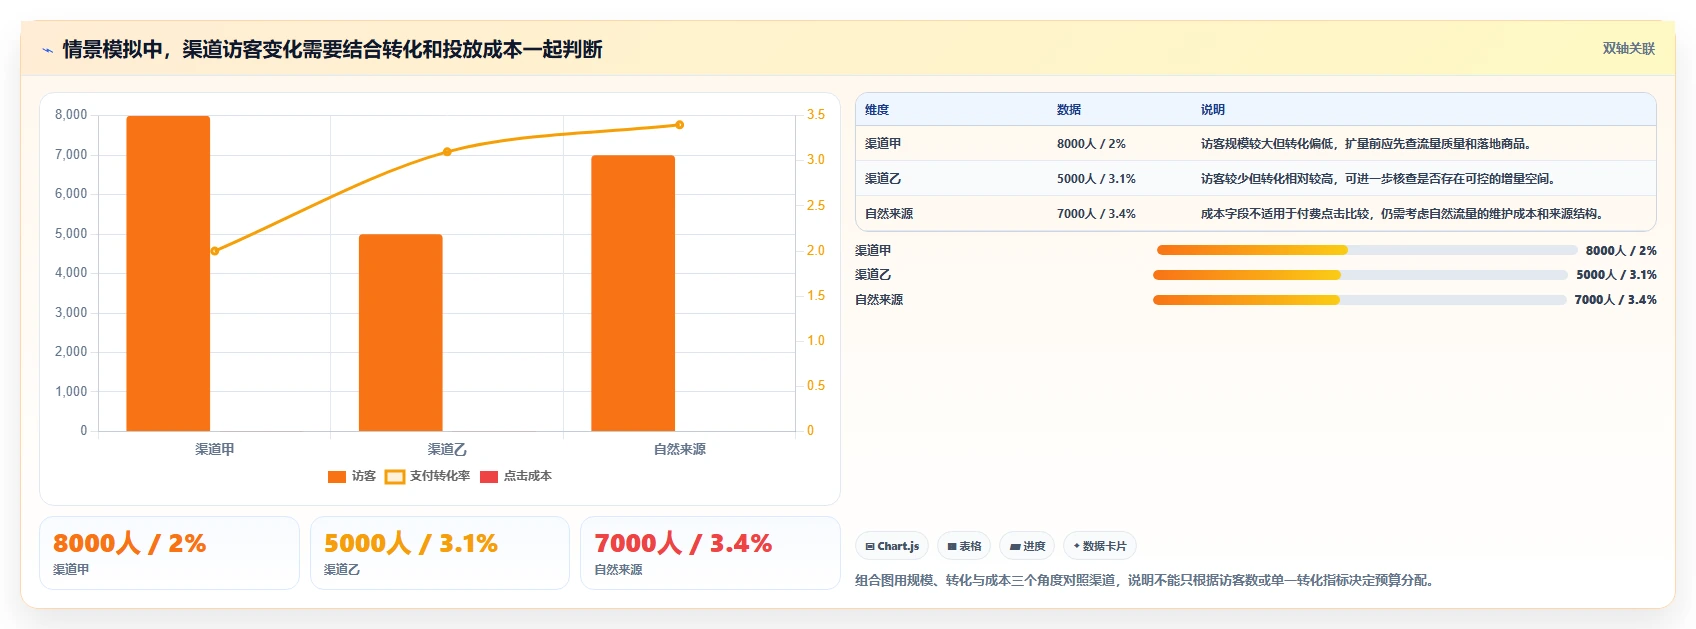Toggle the 支付转化率 legend item

point(428,476)
